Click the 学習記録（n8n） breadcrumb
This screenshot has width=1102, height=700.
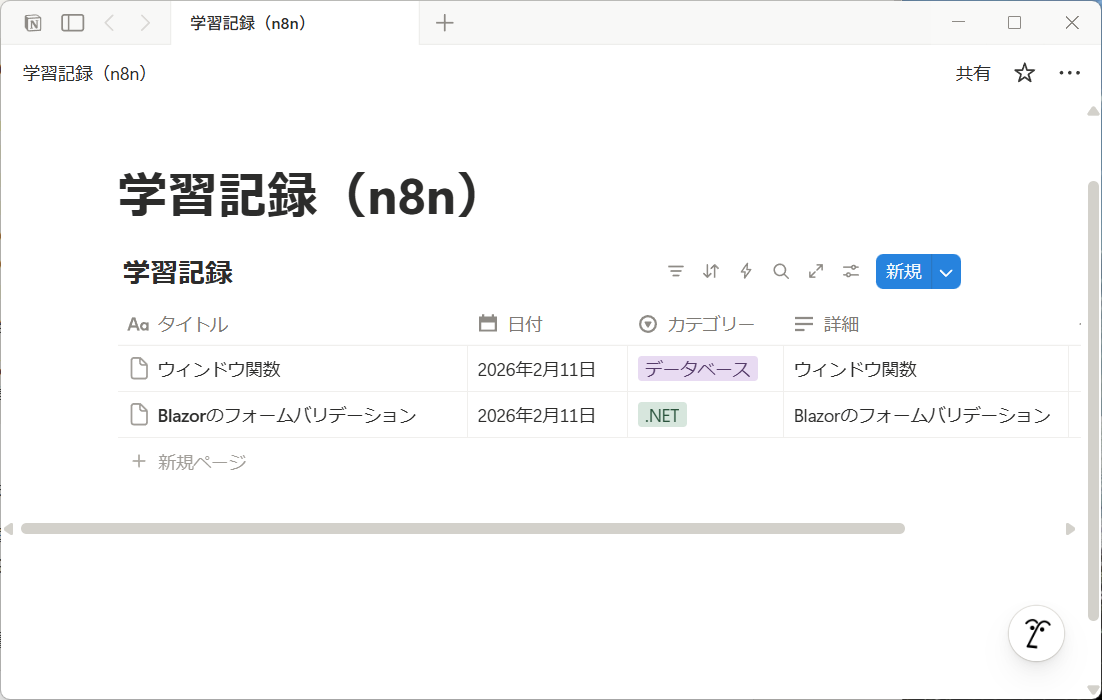click(85, 73)
